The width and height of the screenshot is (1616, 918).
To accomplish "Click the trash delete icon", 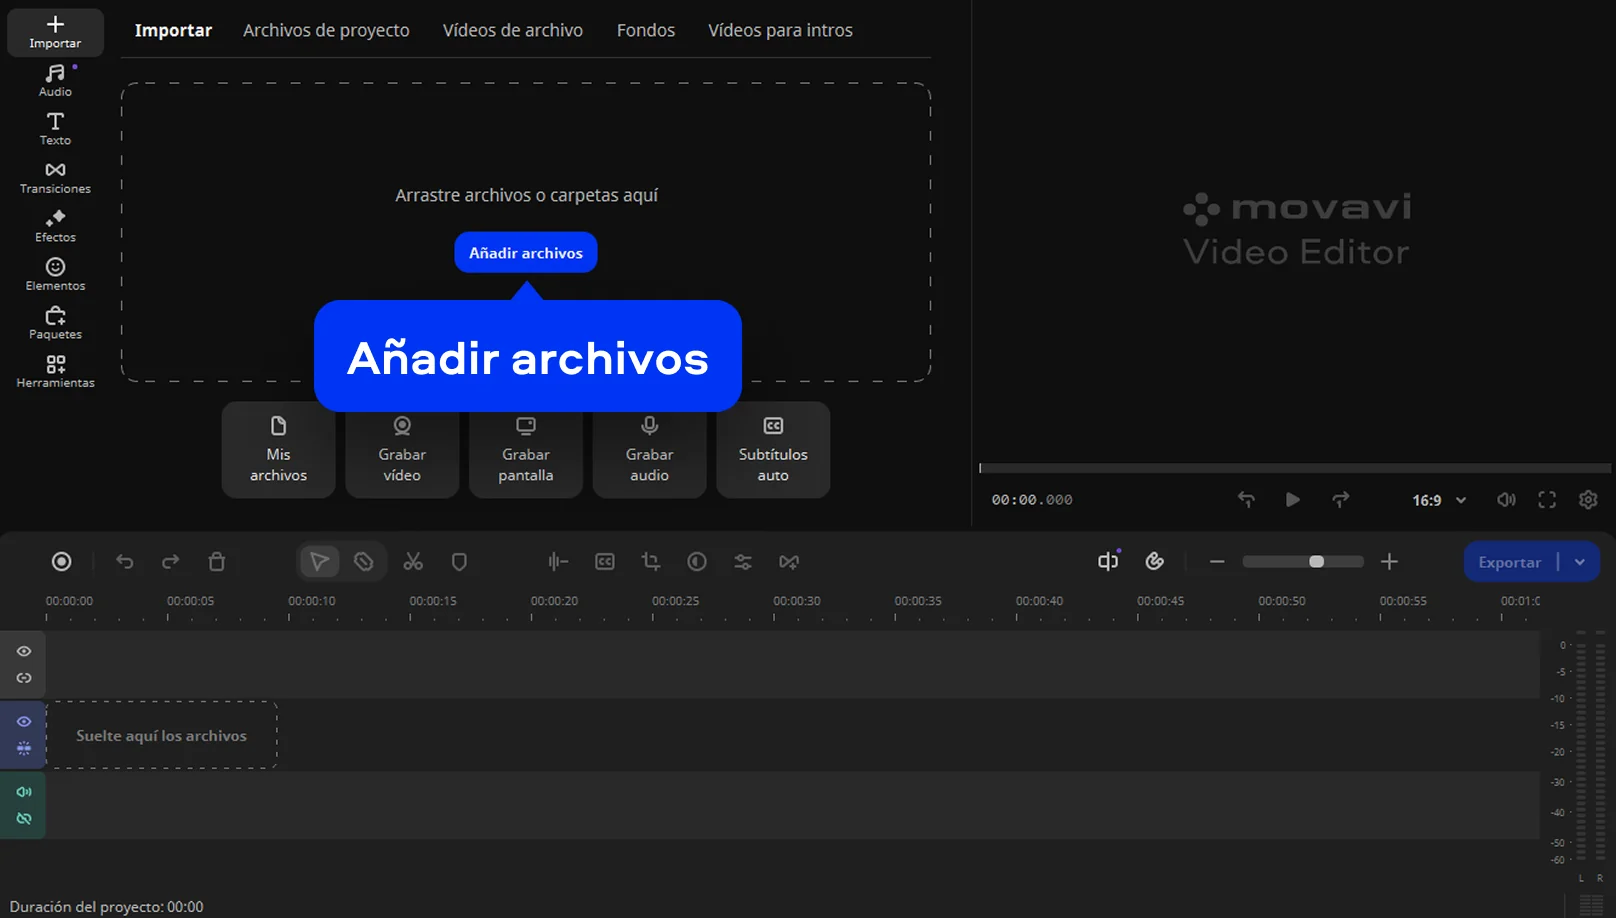I will (x=216, y=562).
